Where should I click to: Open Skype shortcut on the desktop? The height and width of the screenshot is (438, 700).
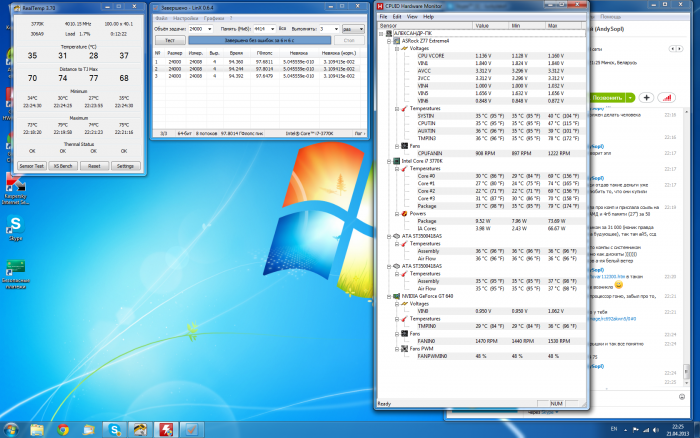click(15, 228)
